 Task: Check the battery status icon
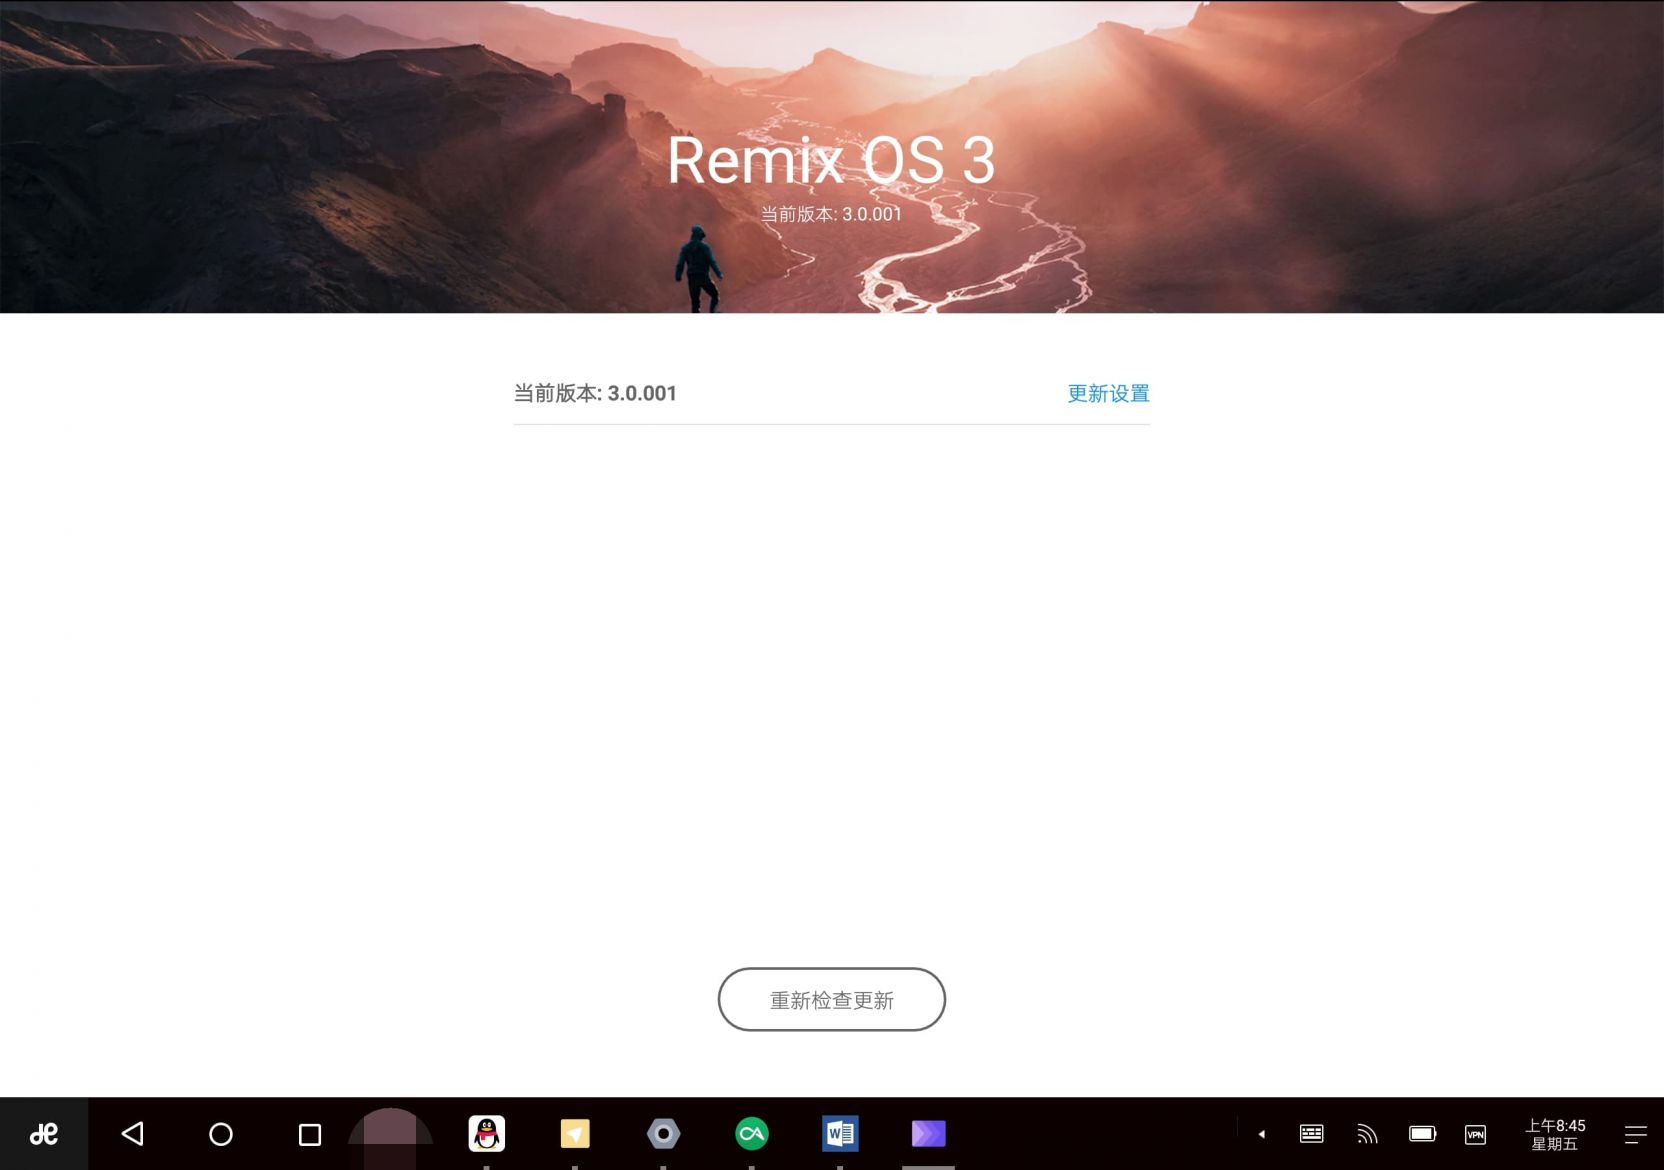[x=1422, y=1134]
